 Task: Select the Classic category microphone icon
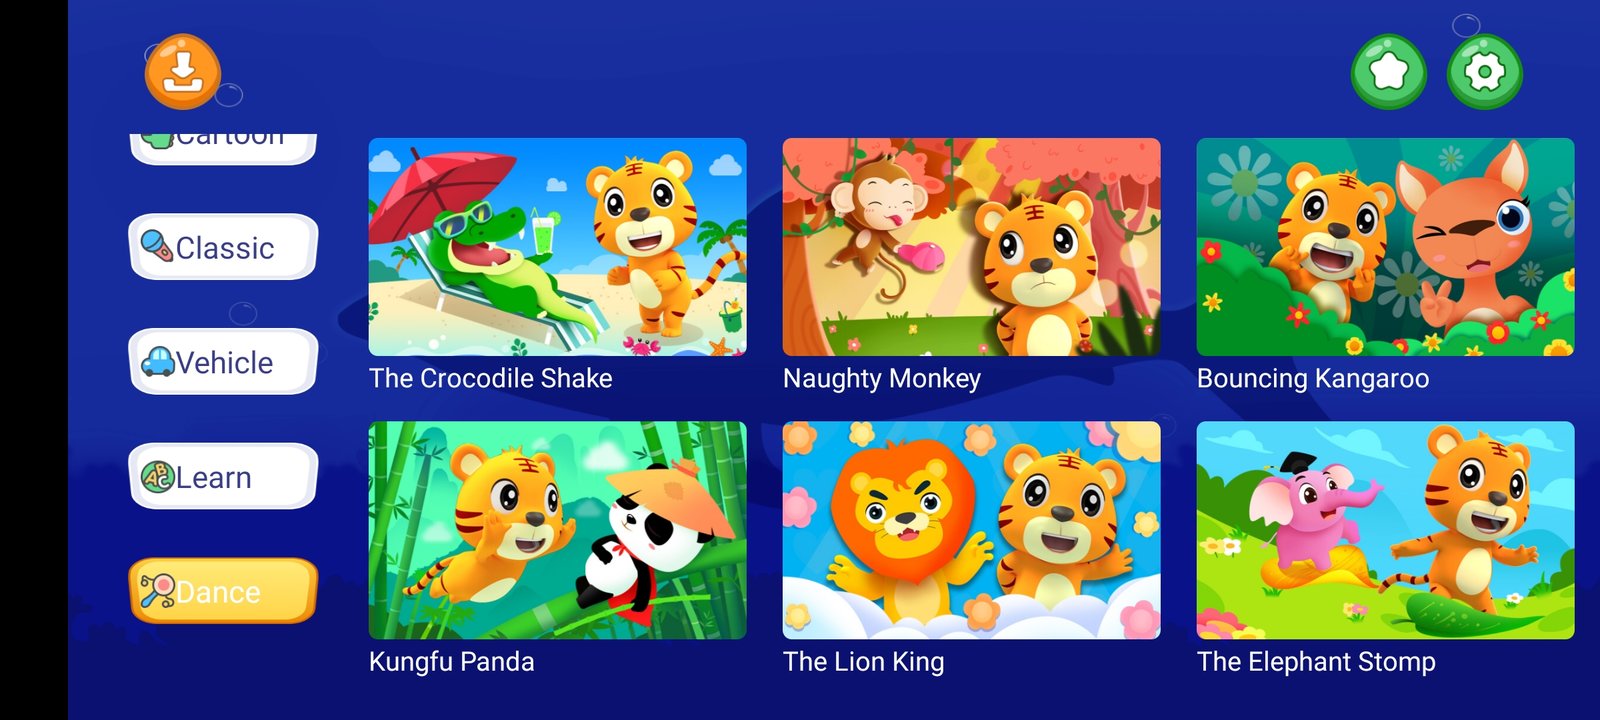click(157, 247)
